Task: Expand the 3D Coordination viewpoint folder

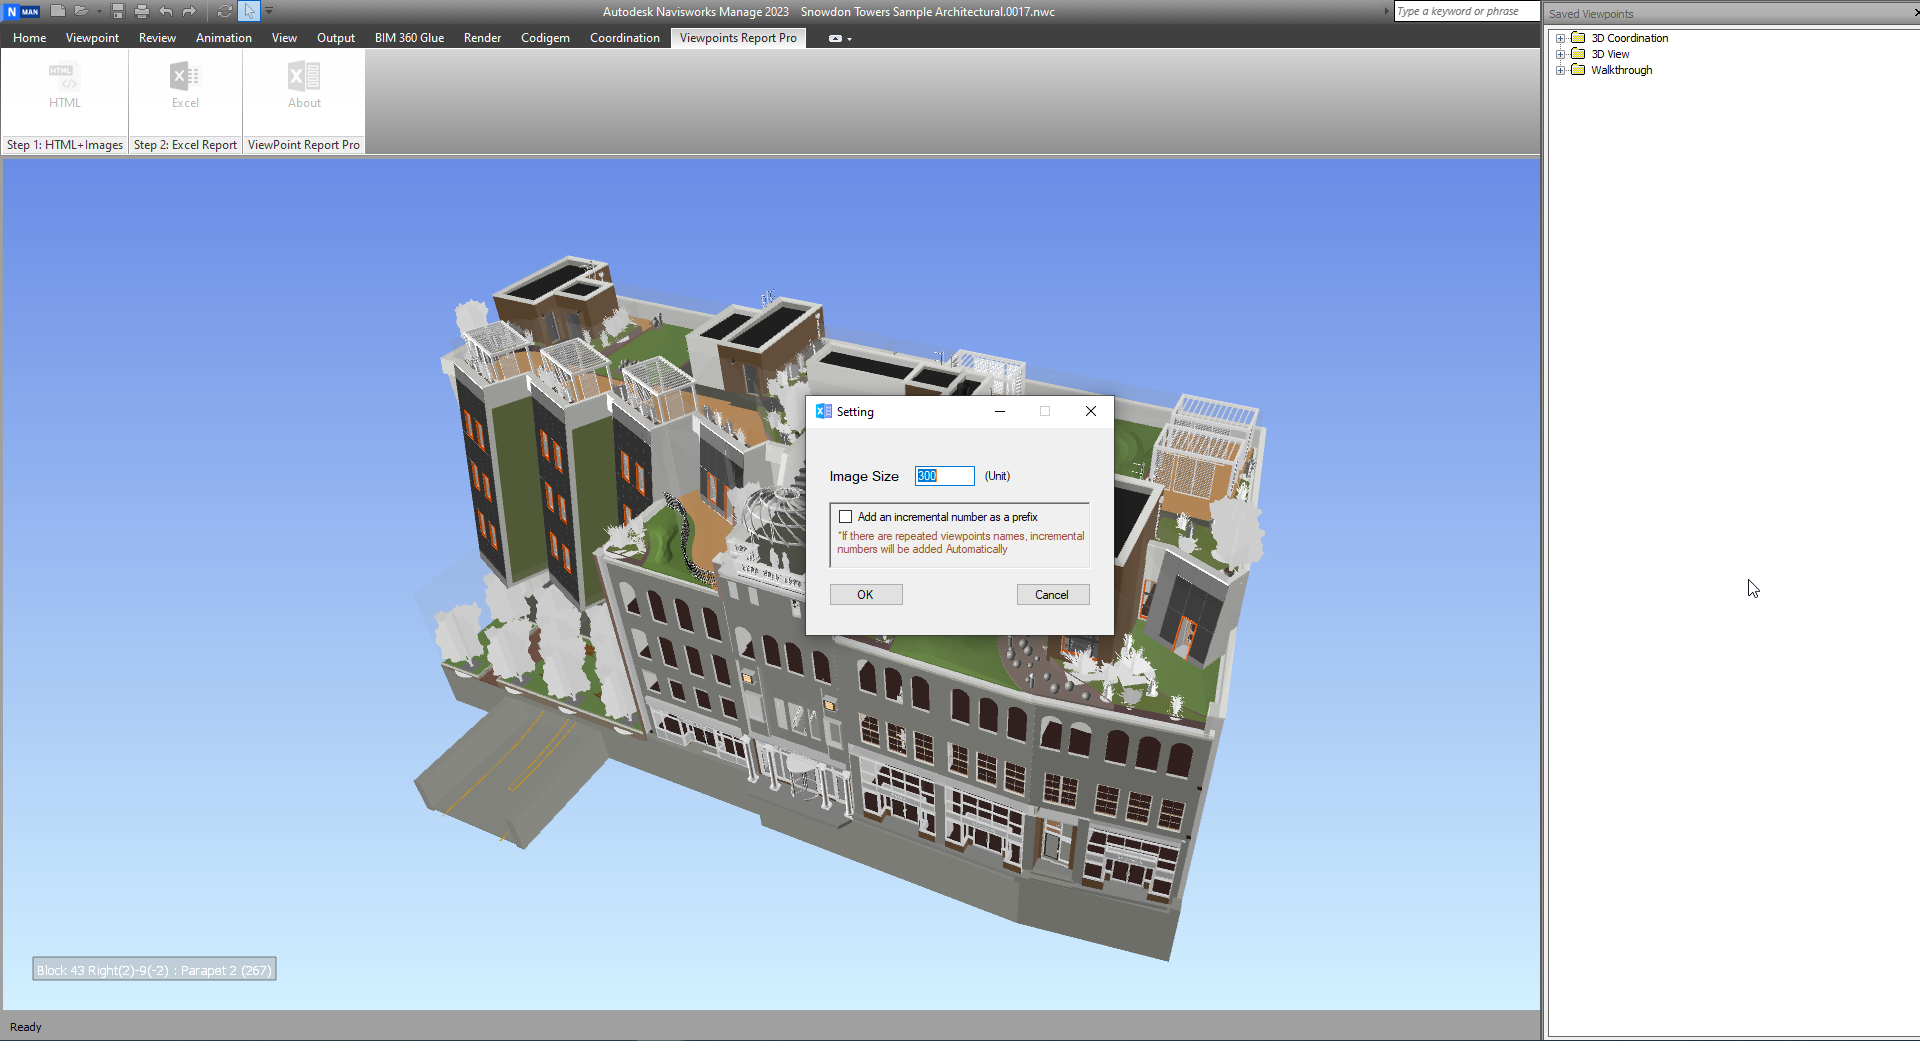Action: (1560, 38)
